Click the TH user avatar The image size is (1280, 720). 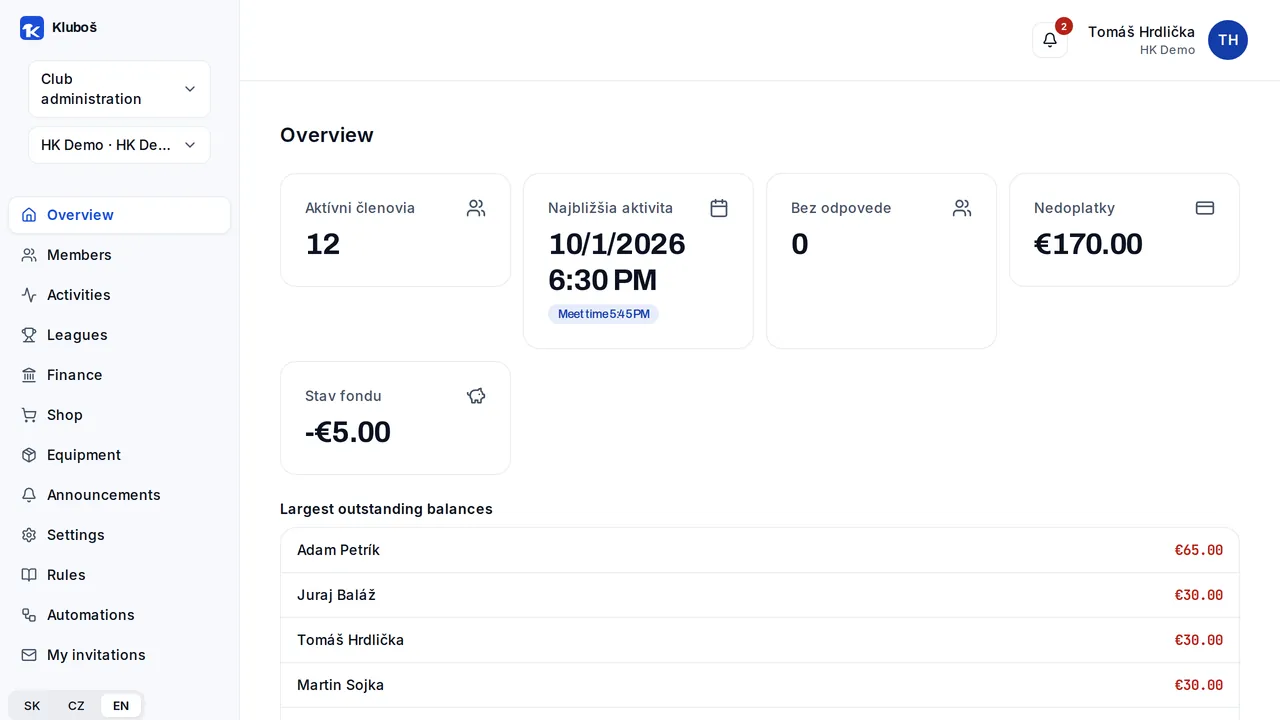pos(1228,40)
